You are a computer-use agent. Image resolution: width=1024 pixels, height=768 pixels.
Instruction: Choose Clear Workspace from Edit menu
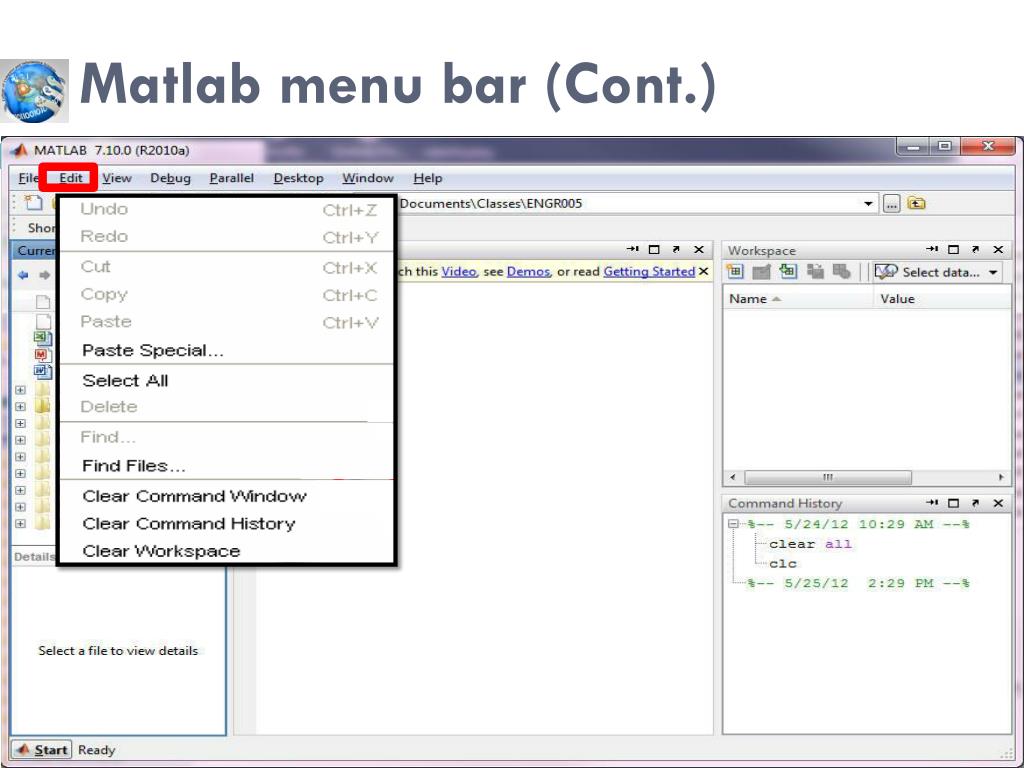pos(227,551)
